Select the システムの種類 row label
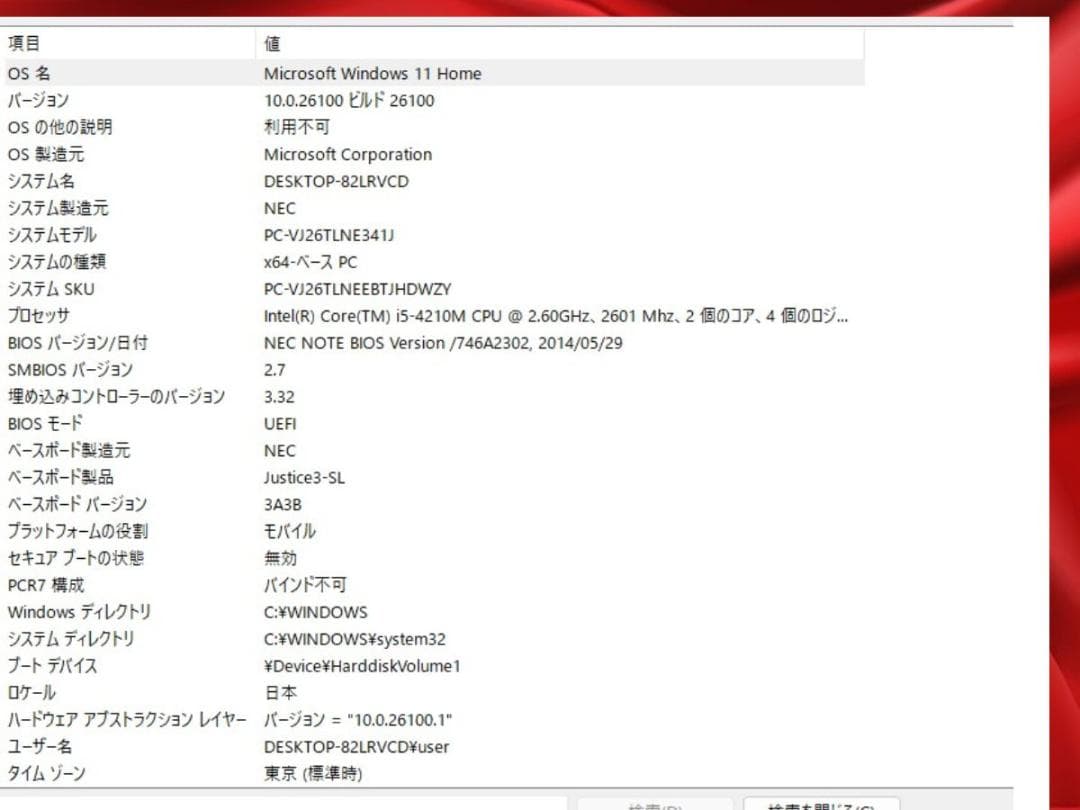The width and height of the screenshot is (1080, 810). pyautogui.click(x=57, y=262)
